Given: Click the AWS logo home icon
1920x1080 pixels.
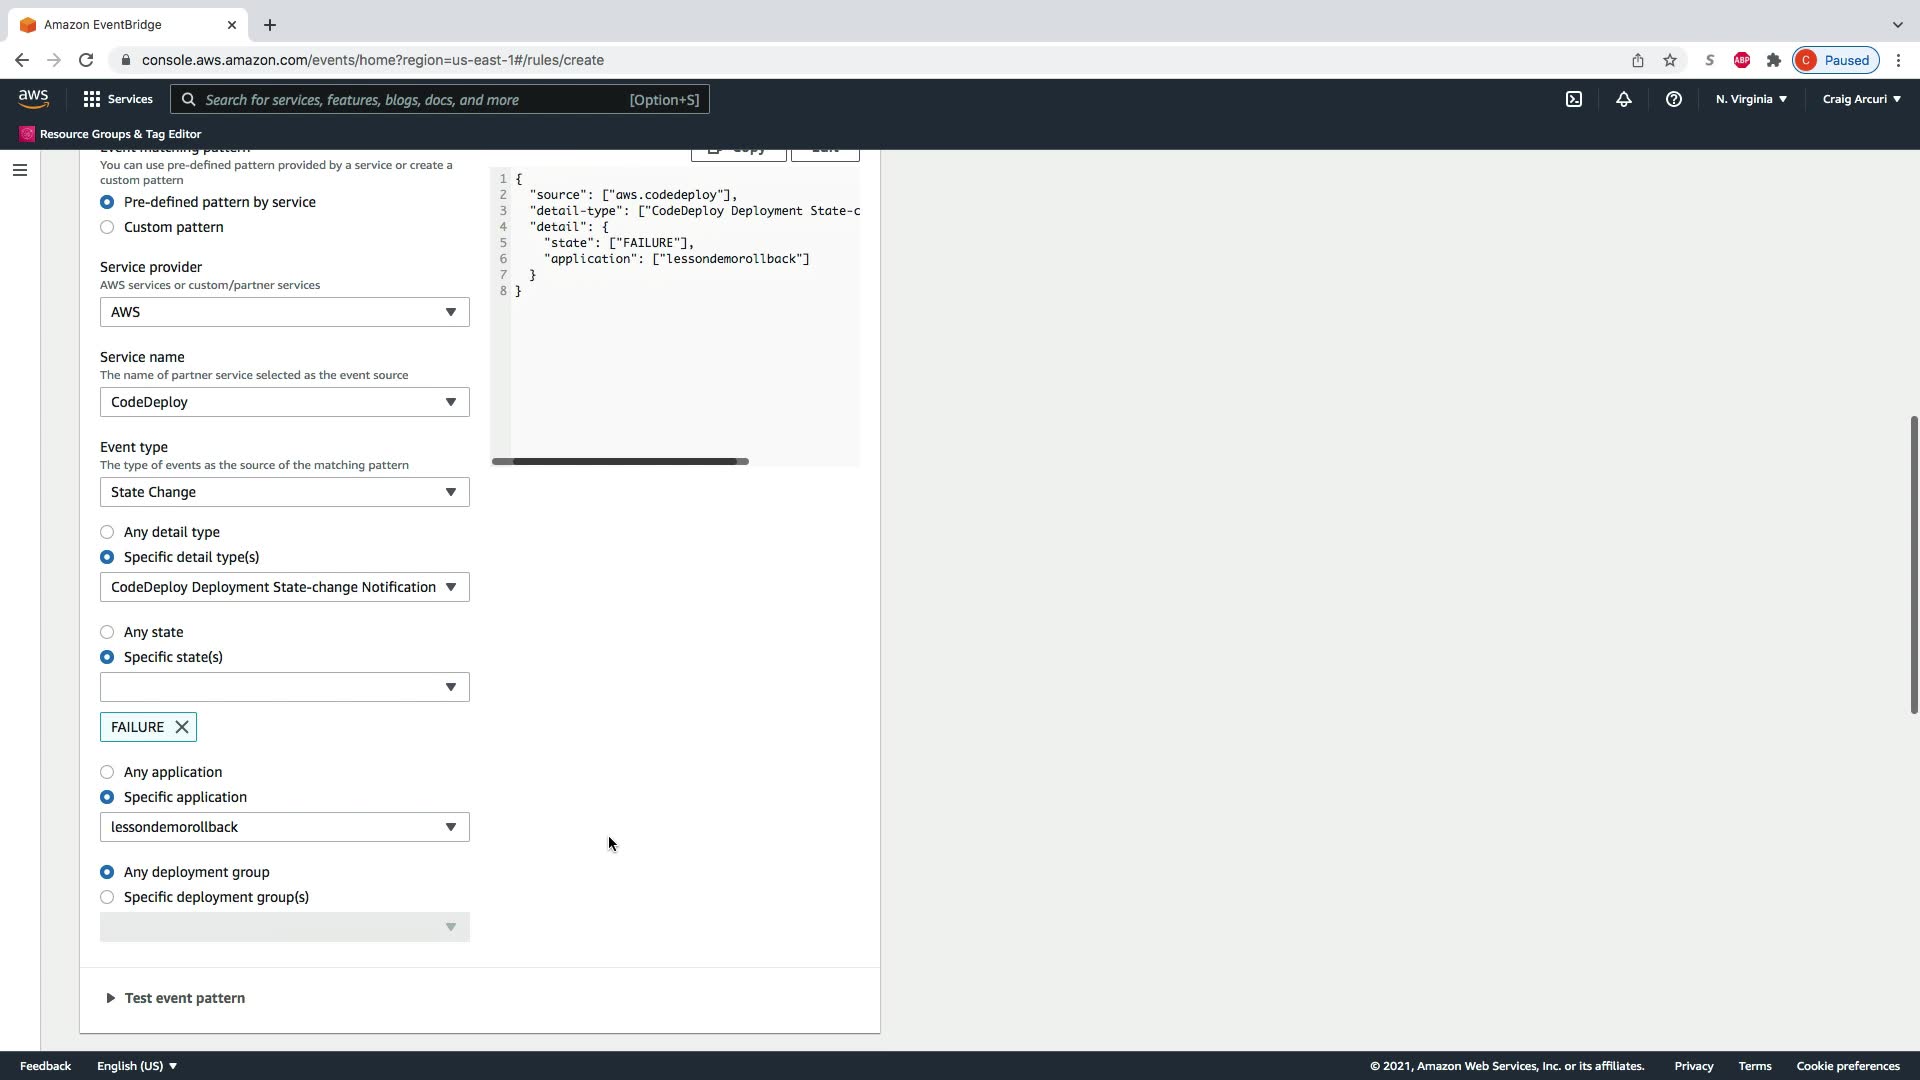Looking at the screenshot, I should [x=33, y=99].
